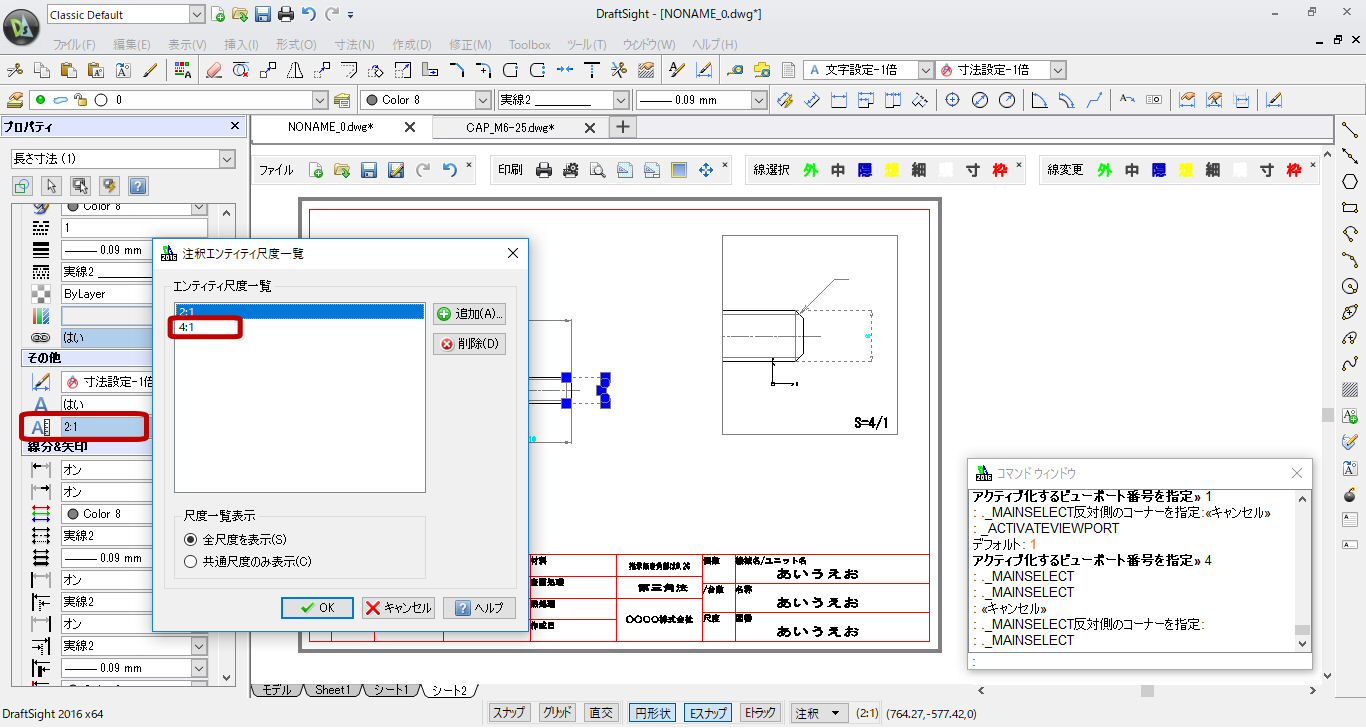1366x728 pixels.
Task: Close the 注釈エンティティ尺度一覧 dialog
Action: click(513, 253)
